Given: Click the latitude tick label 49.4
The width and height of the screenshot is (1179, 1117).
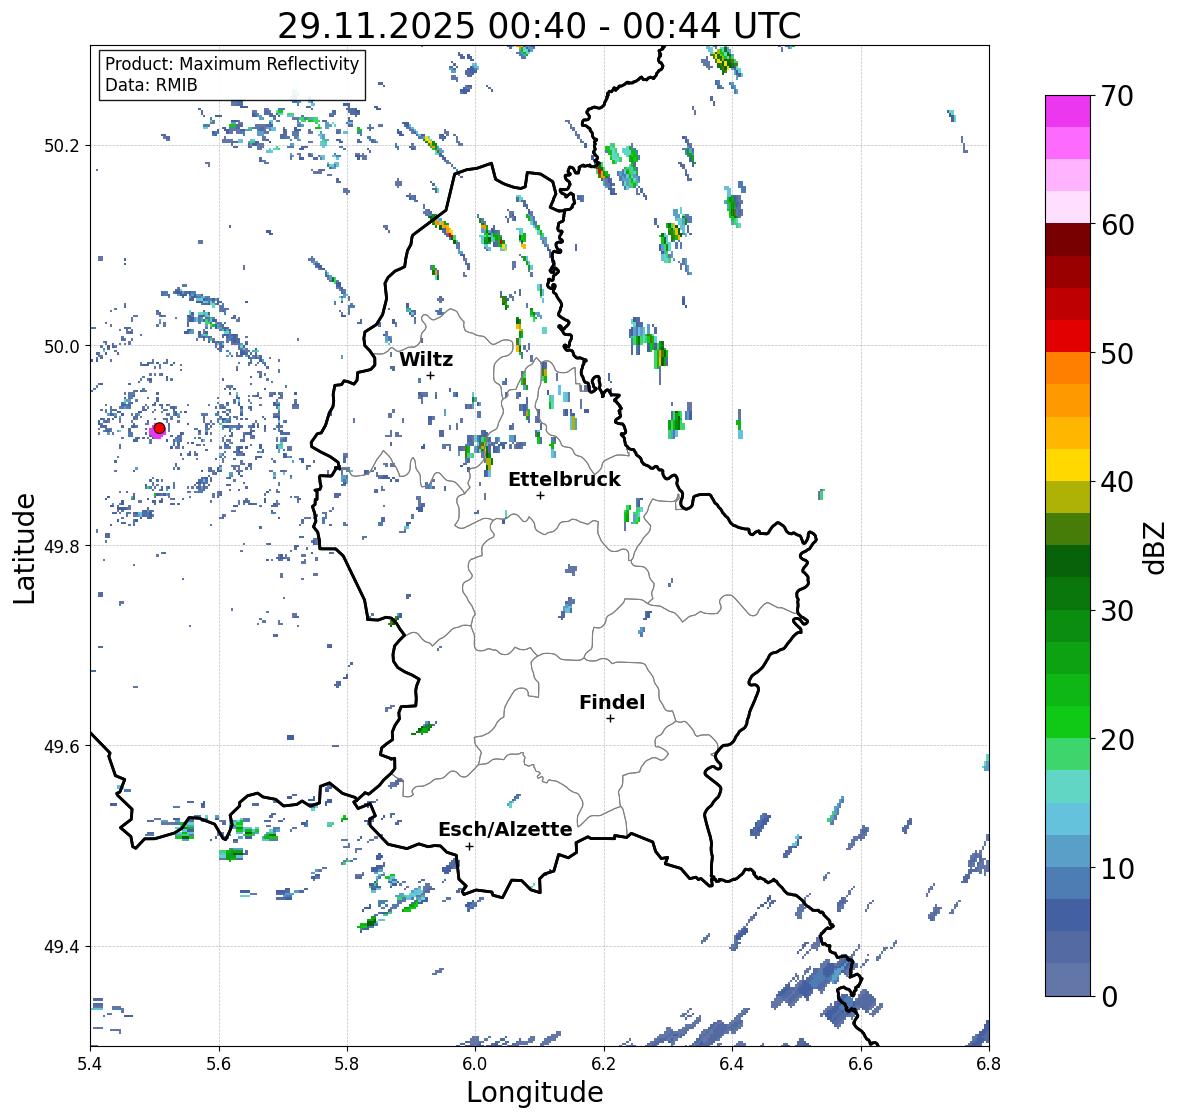Looking at the screenshot, I should (61, 947).
